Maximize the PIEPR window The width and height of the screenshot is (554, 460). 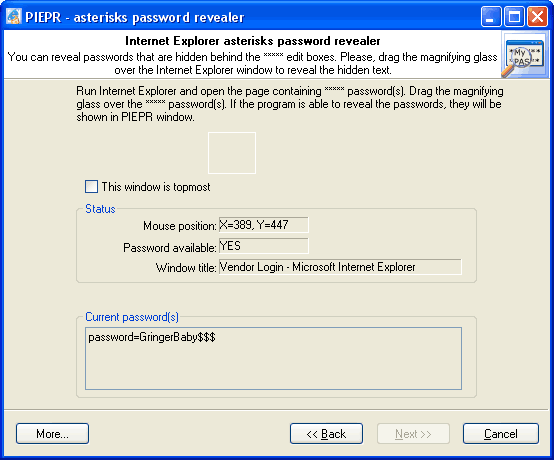click(x=514, y=17)
